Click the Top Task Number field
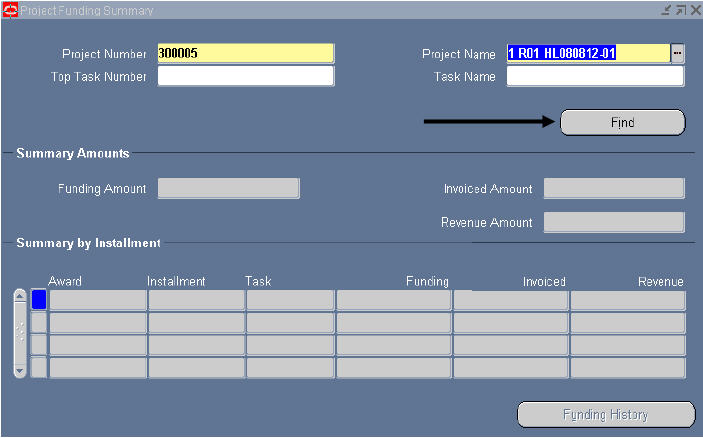 245,77
